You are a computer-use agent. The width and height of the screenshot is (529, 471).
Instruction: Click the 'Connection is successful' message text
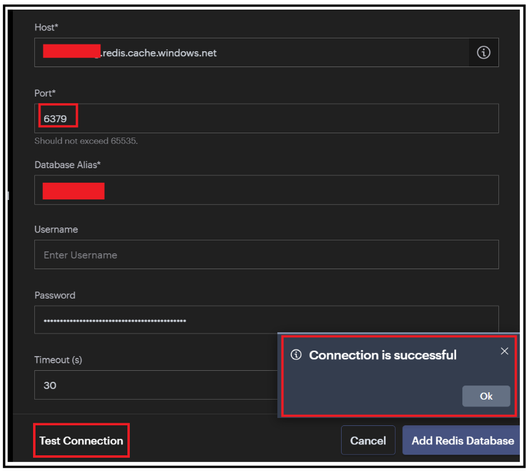(x=383, y=355)
